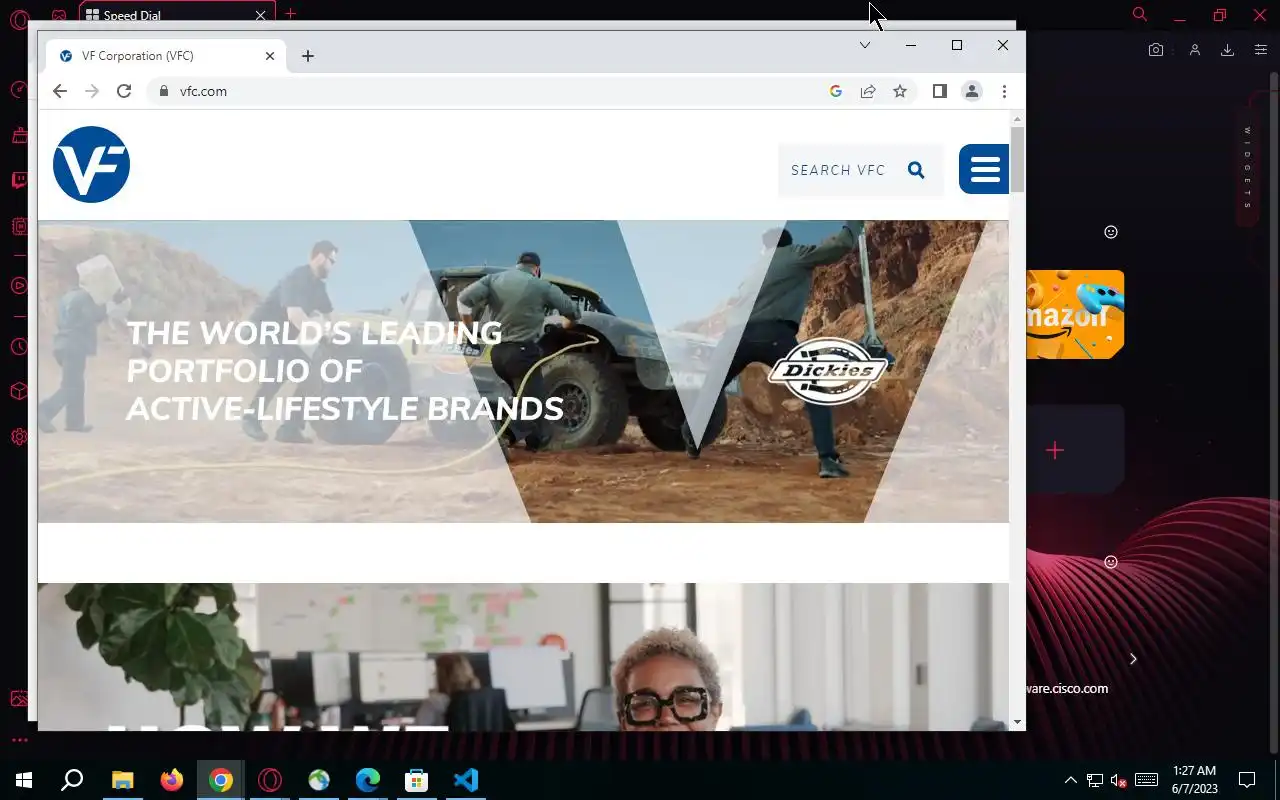This screenshot has height=800, width=1280.
Task: Open the Windows Start menu
Action: [24, 780]
